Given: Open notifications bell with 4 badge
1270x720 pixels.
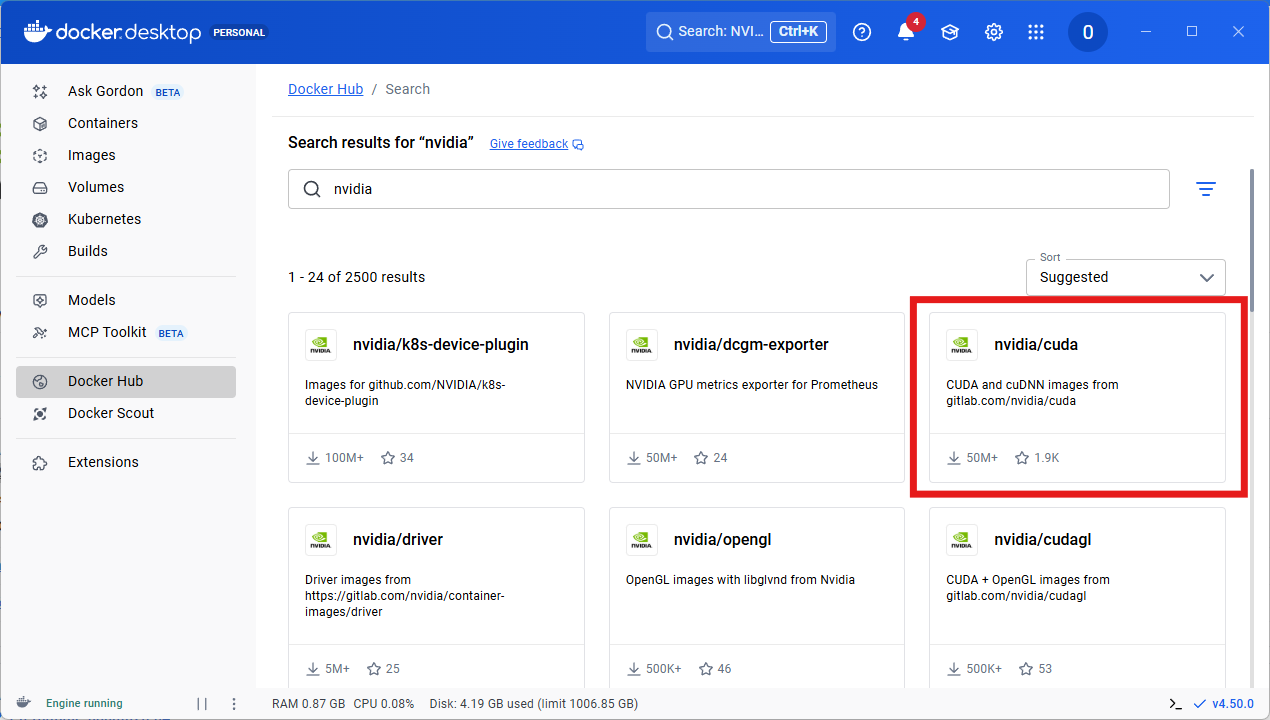Looking at the screenshot, I should coord(906,32).
